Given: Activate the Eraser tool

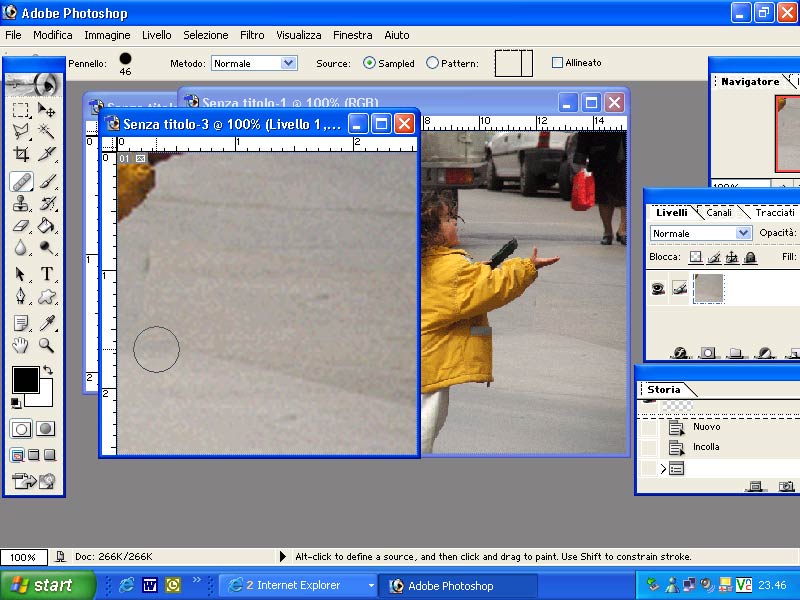Looking at the screenshot, I should coord(21,226).
